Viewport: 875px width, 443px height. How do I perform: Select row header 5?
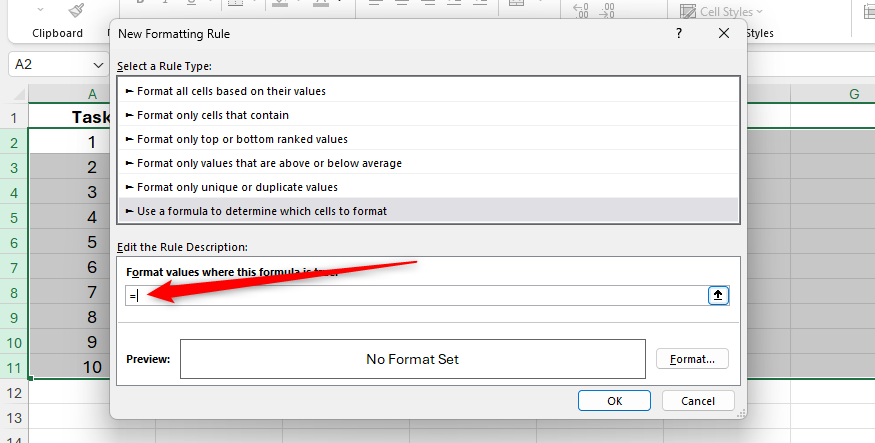tap(14, 218)
